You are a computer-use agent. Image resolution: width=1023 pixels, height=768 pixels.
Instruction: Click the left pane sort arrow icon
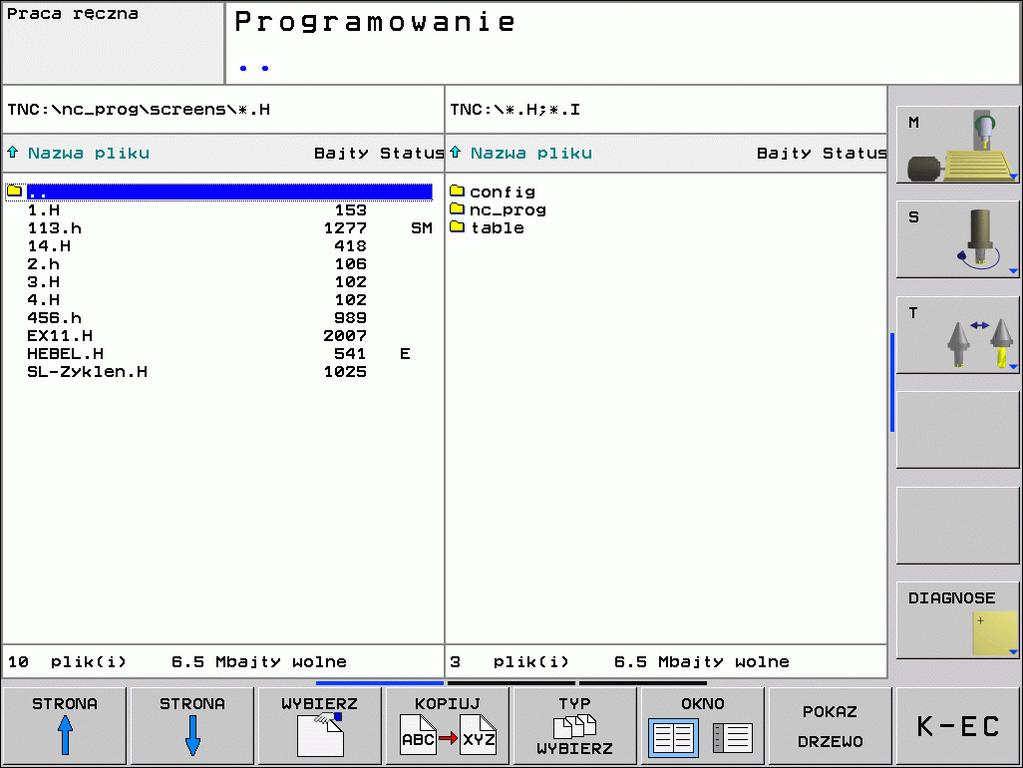click(12, 153)
